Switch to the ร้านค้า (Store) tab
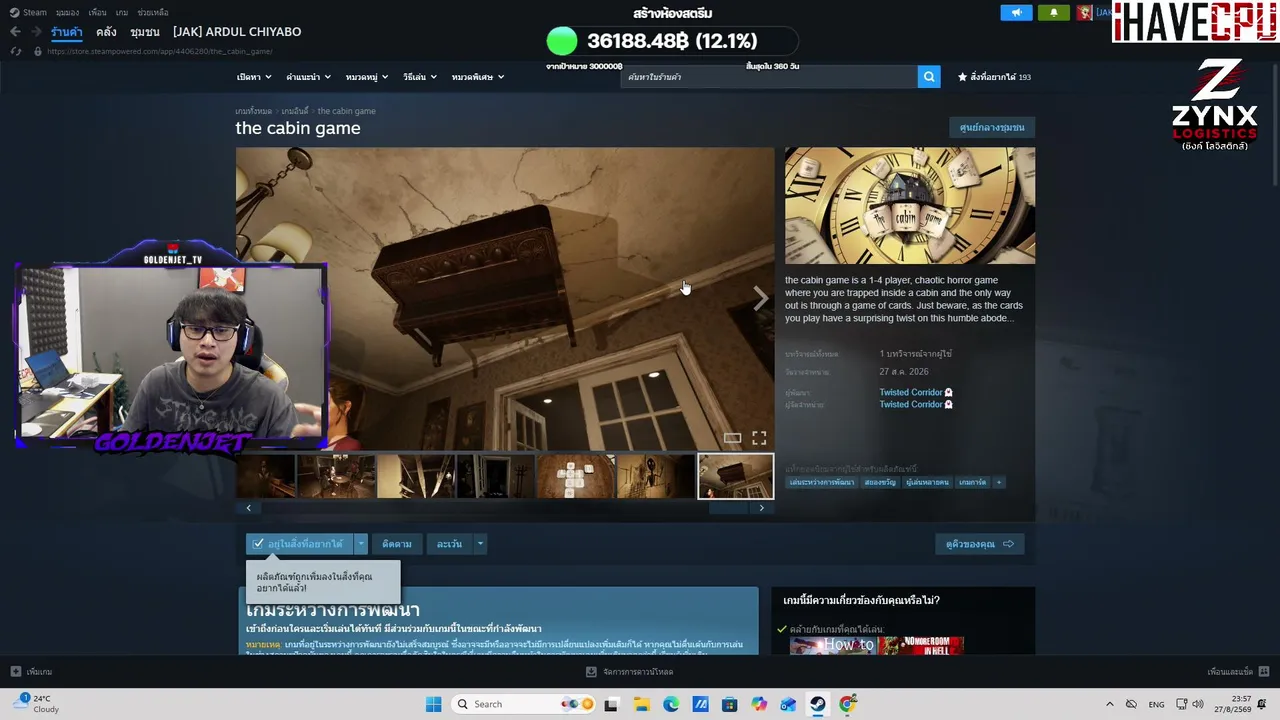This screenshot has height=720, width=1280. pyautogui.click(x=67, y=32)
